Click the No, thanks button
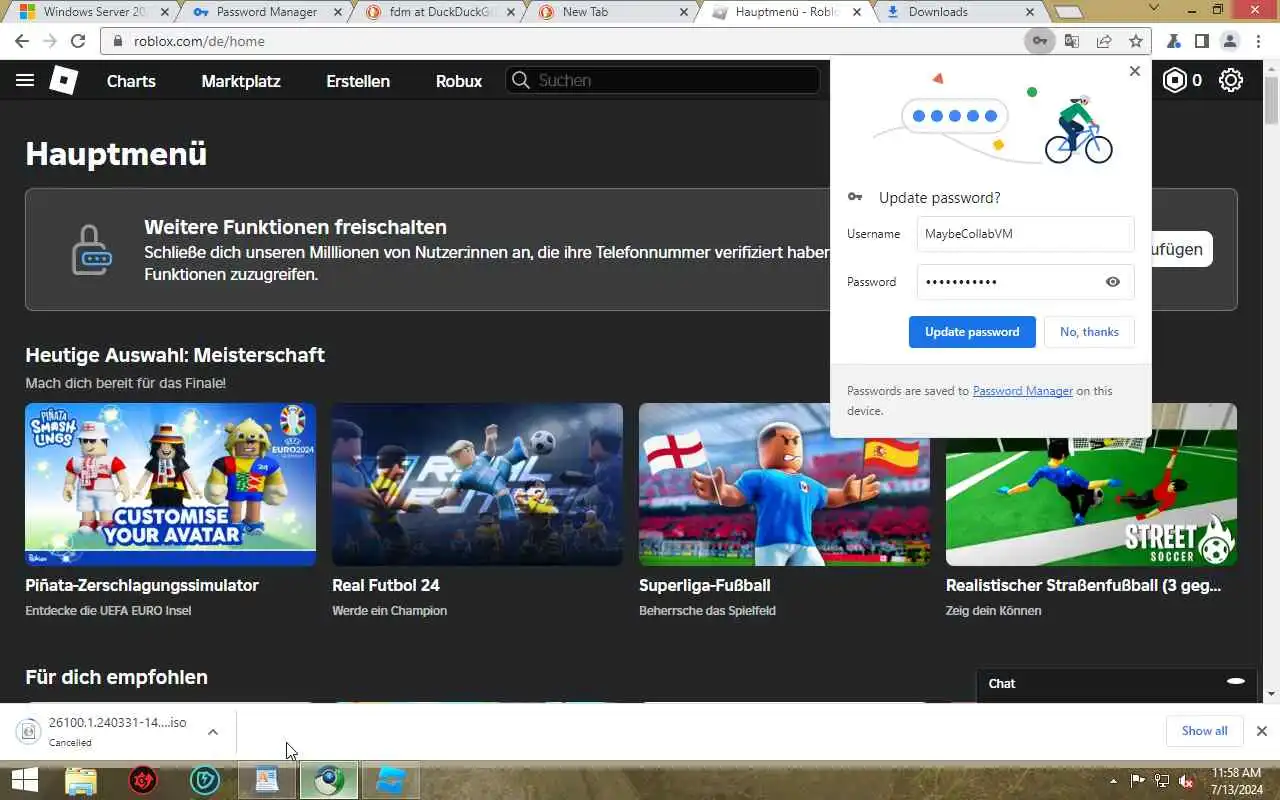 tap(1089, 332)
